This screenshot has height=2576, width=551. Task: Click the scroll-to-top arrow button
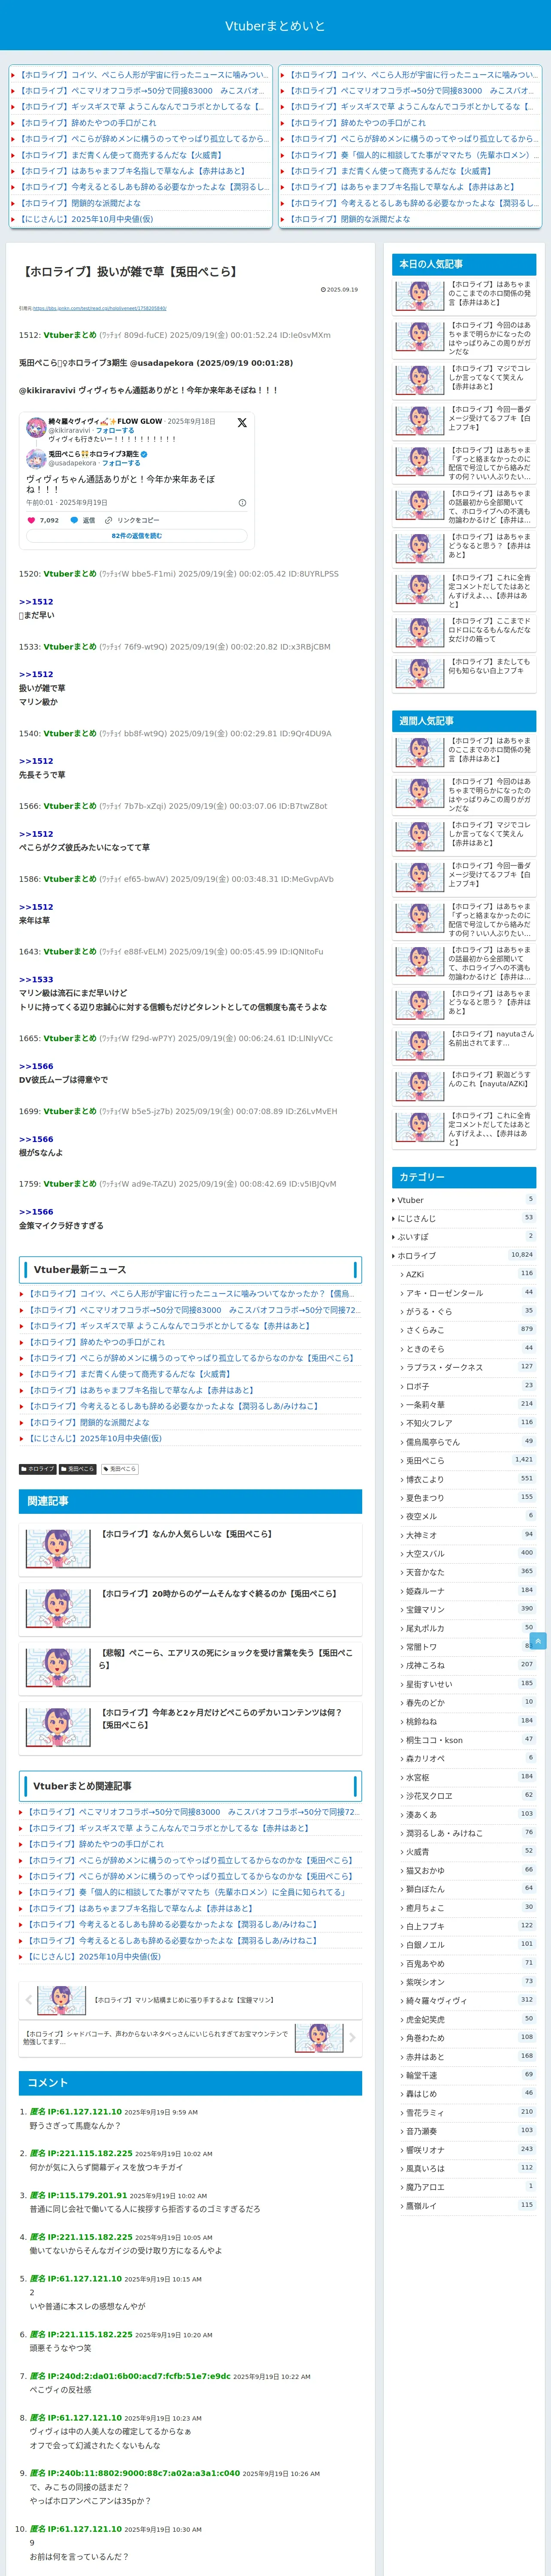pyautogui.click(x=538, y=1641)
